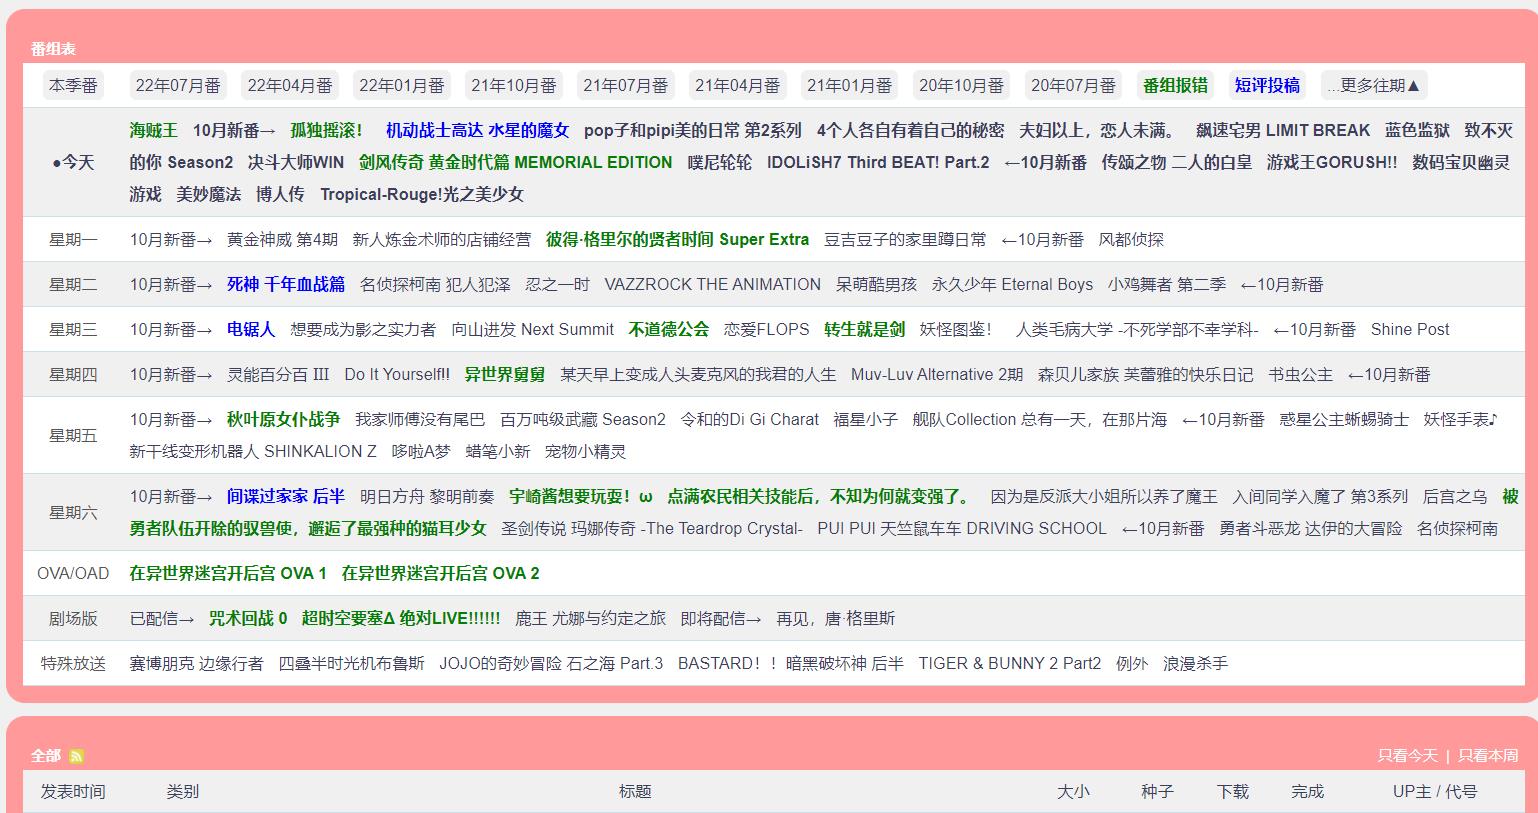Open 哆啦A梦 in the Friday row
This screenshot has height=813, width=1538.
(x=421, y=451)
